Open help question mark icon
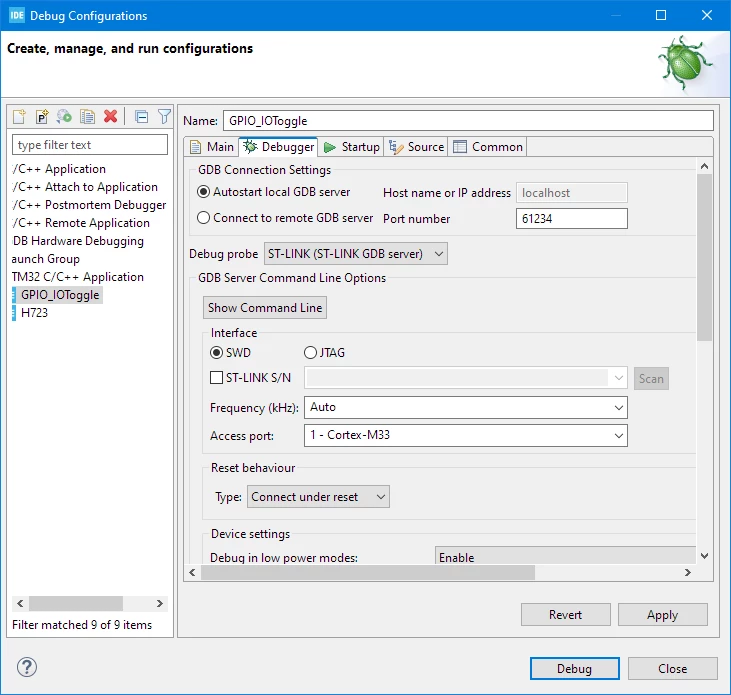Image resolution: width=731 pixels, height=695 pixels. [x=27, y=667]
